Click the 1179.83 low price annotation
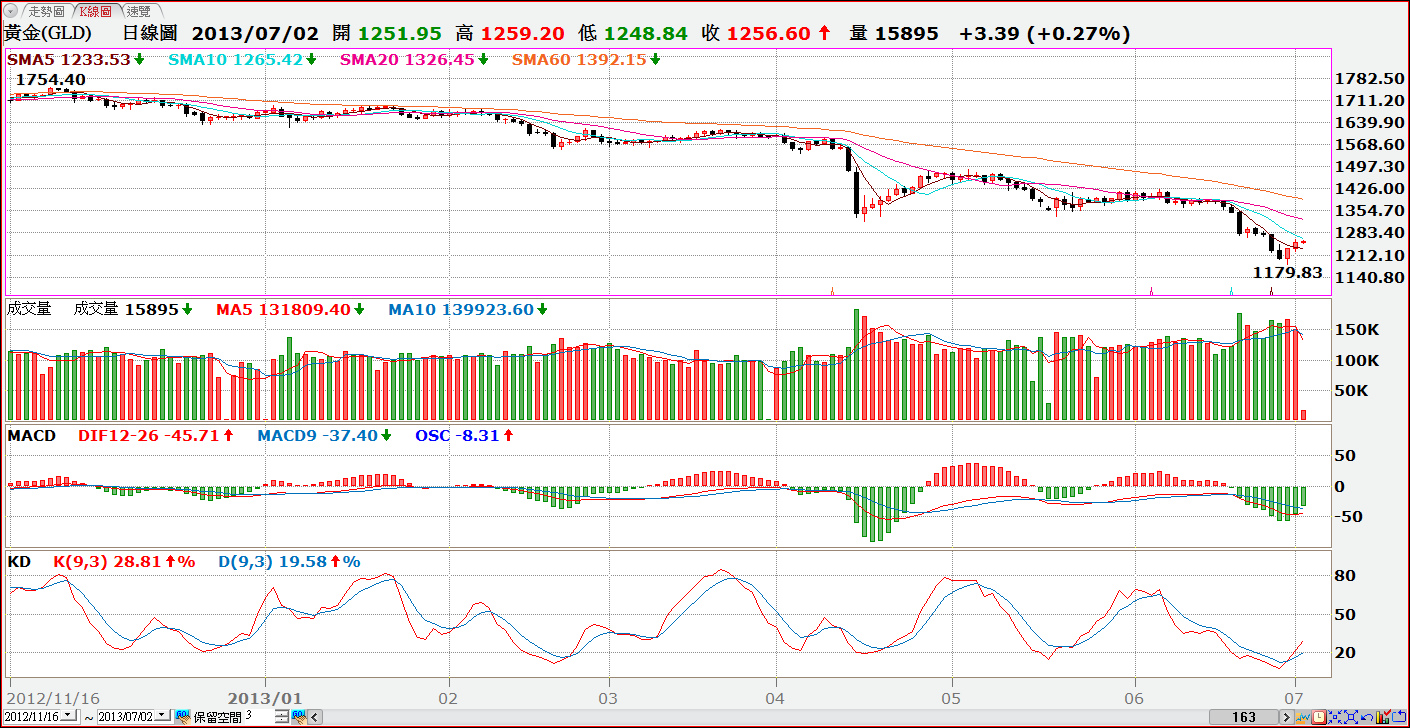Screen dimensions: 1410x728 (1287, 272)
